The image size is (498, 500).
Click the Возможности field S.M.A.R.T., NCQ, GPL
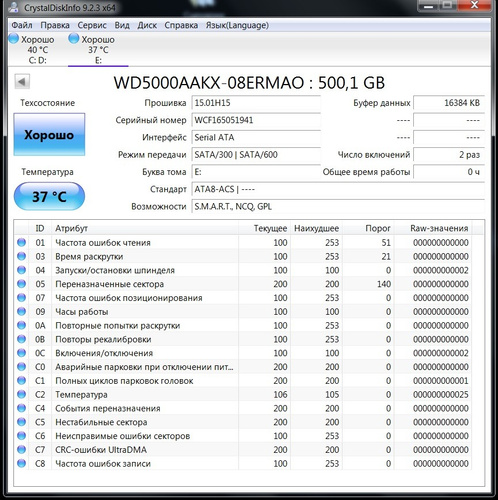pyautogui.click(x=338, y=207)
